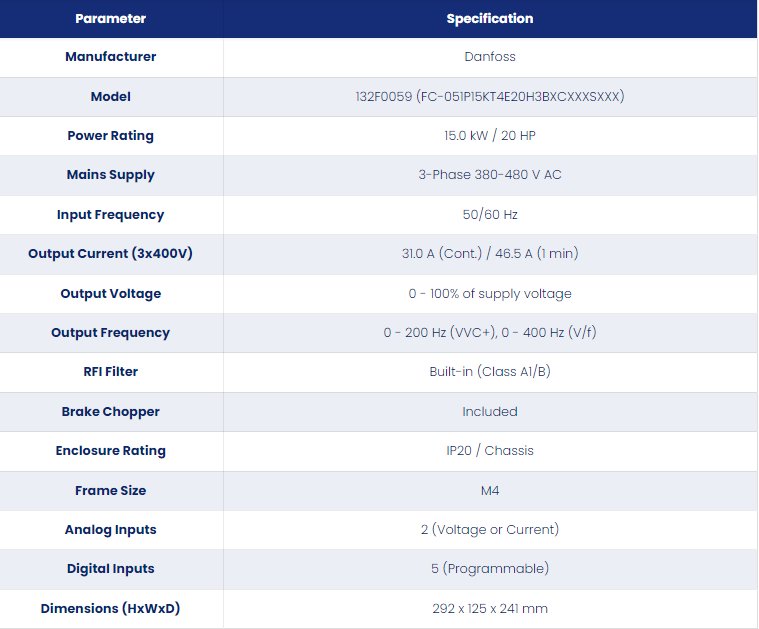Select the 'Model' row label

(110, 96)
